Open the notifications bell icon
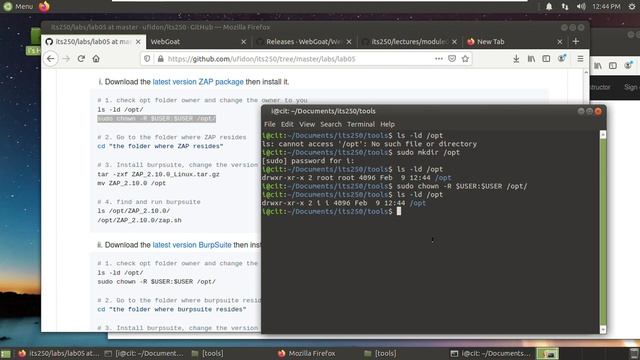 click(549, 6)
